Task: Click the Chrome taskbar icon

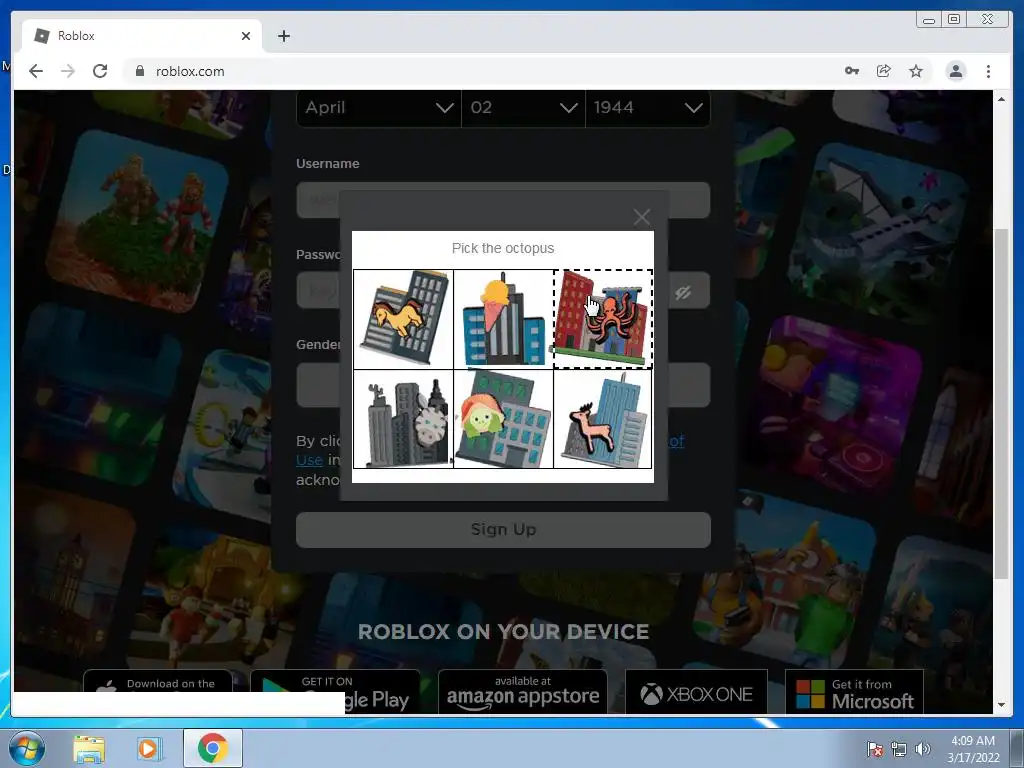Action: [x=212, y=748]
